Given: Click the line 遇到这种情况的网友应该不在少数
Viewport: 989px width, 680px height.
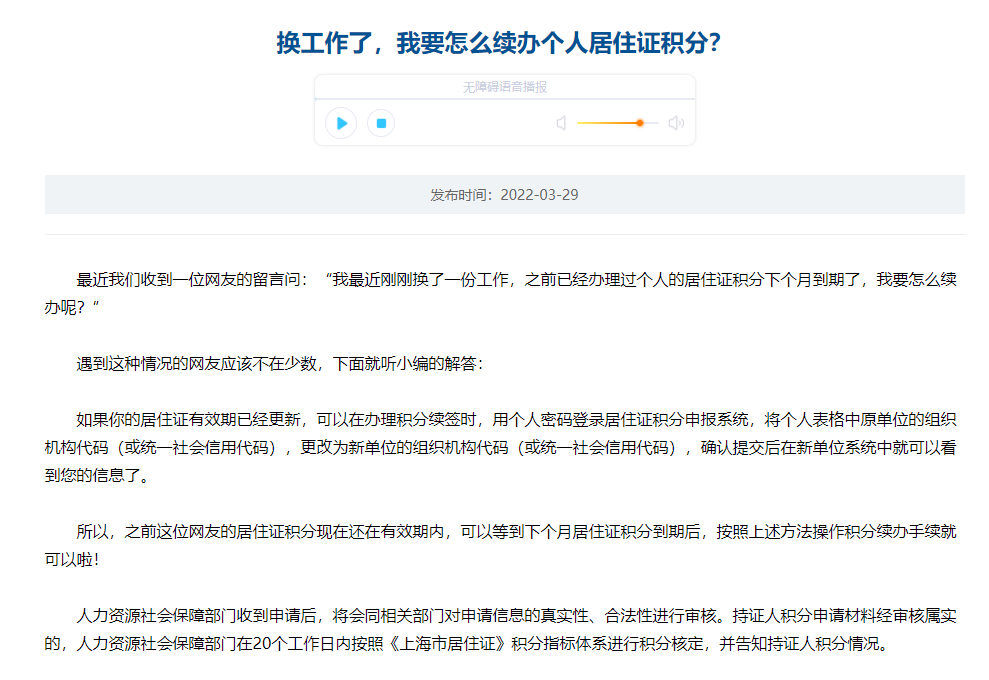Looking at the screenshot, I should tap(279, 364).
